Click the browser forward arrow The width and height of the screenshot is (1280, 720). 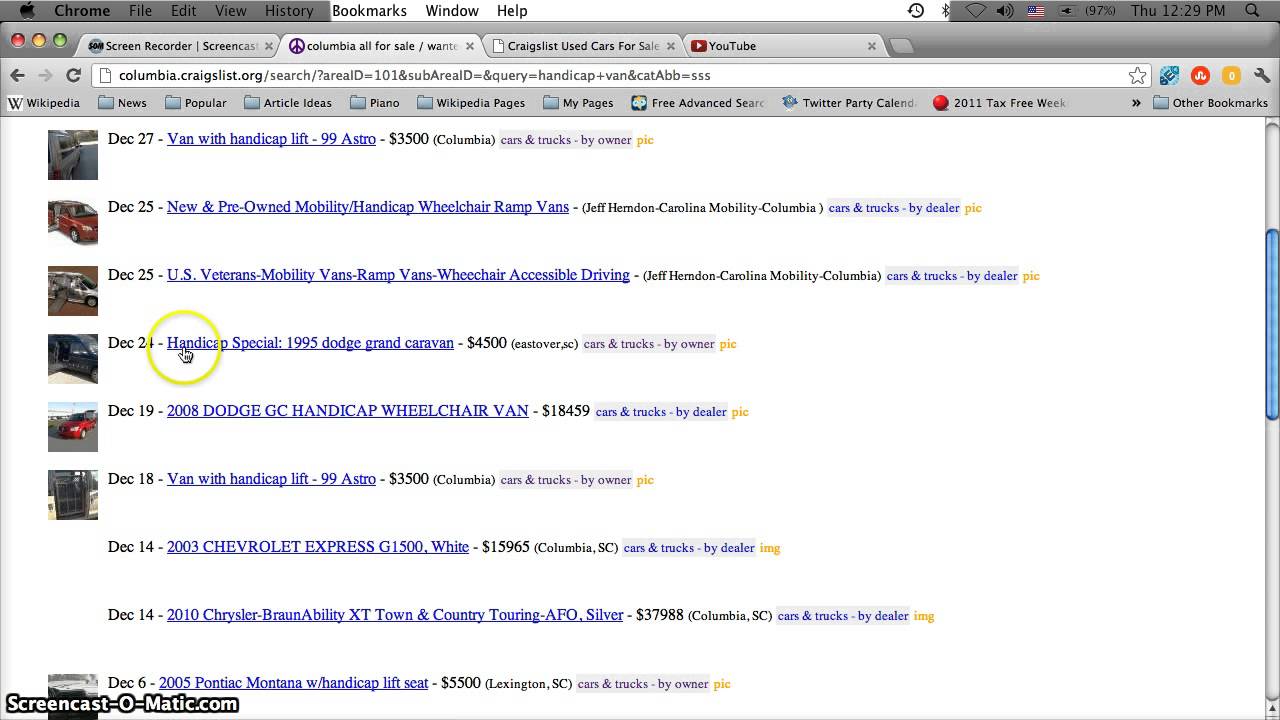tap(45, 75)
